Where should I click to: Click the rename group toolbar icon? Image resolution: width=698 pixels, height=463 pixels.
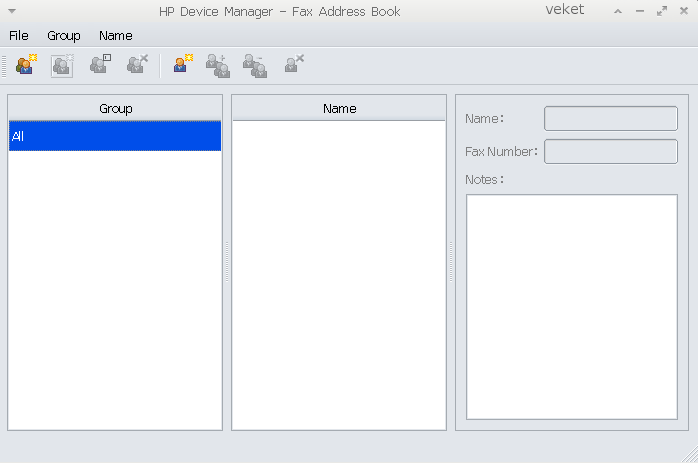[x=100, y=65]
